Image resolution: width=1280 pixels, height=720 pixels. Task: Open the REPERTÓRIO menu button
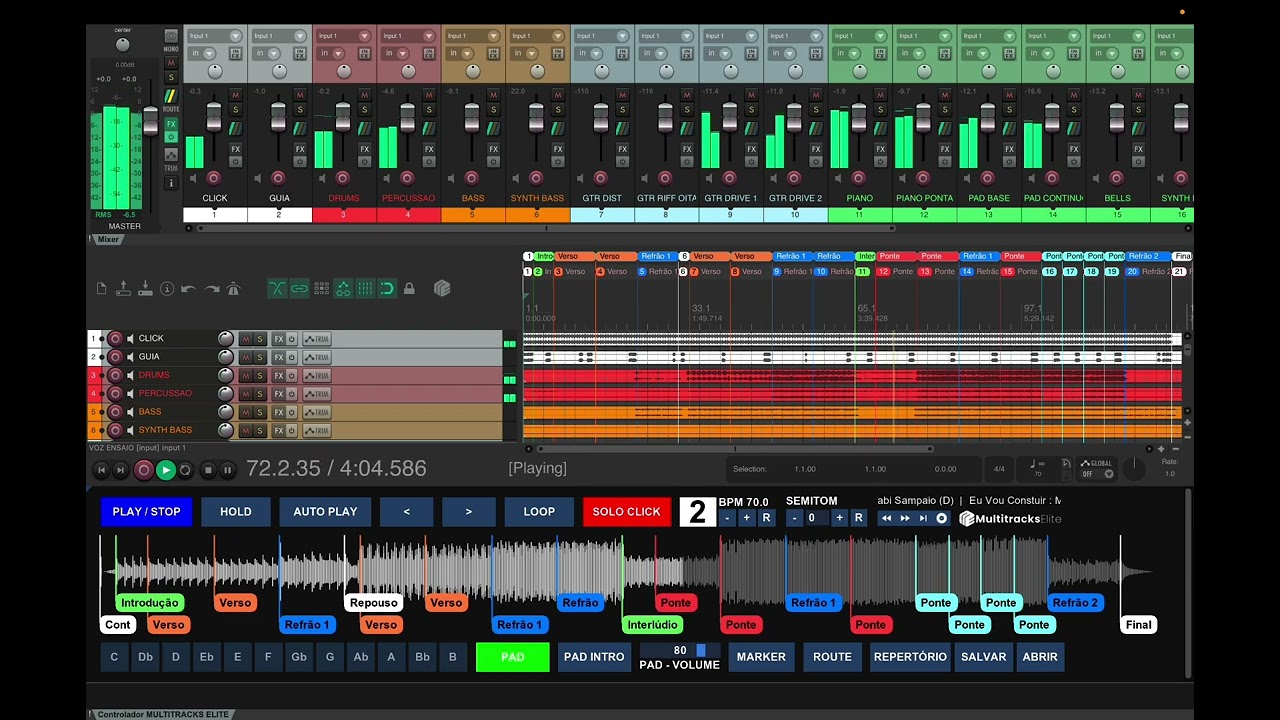[909, 657]
